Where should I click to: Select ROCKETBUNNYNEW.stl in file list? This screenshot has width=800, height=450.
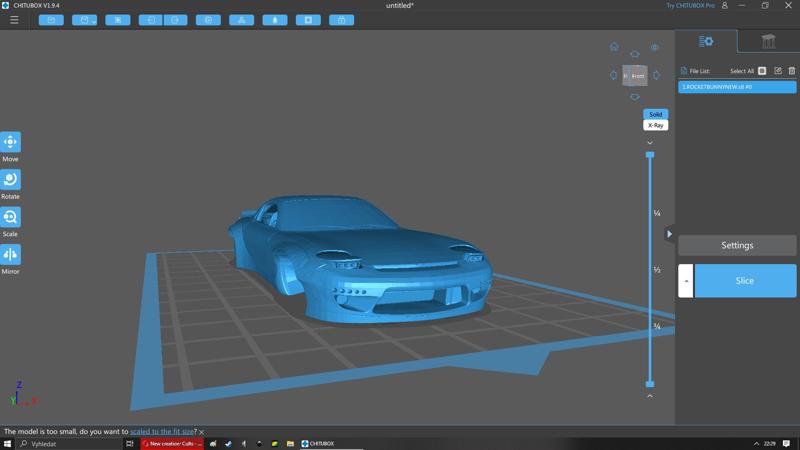click(737, 87)
